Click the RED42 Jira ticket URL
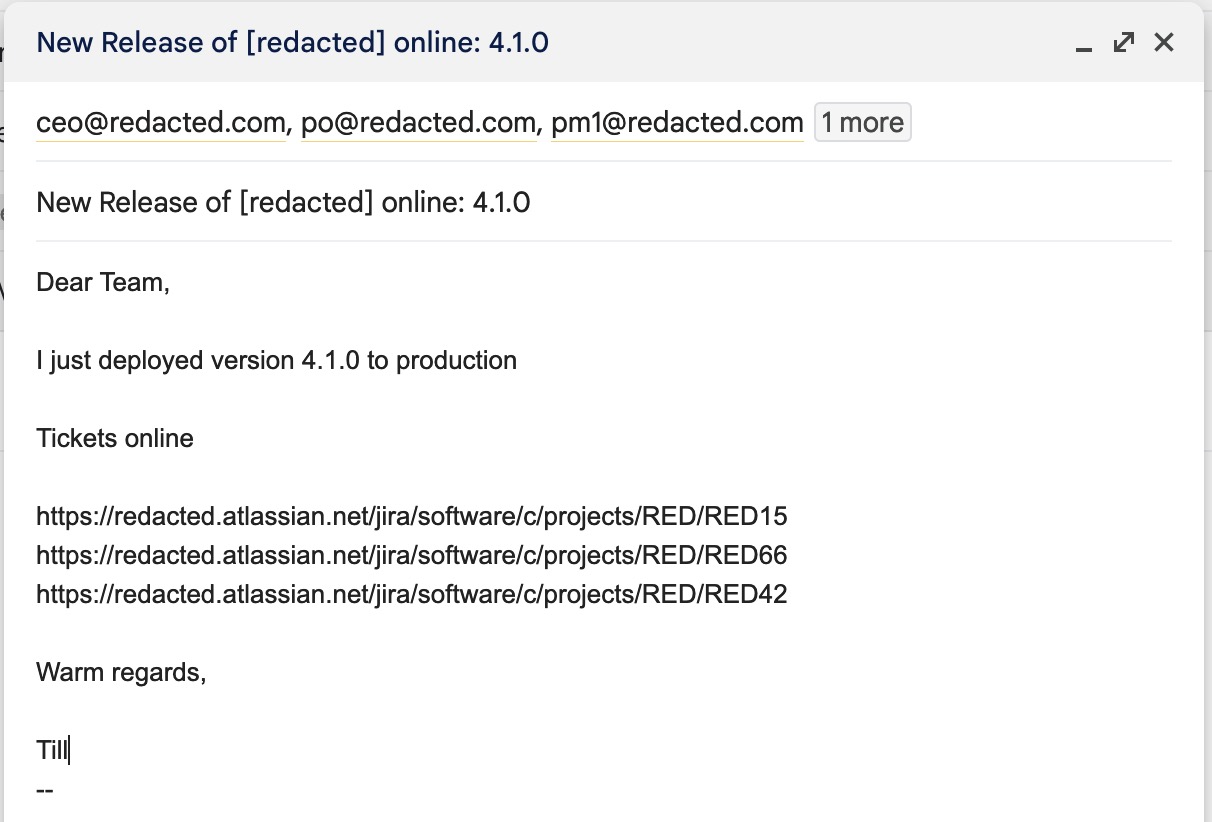1212x822 pixels. (x=411, y=594)
